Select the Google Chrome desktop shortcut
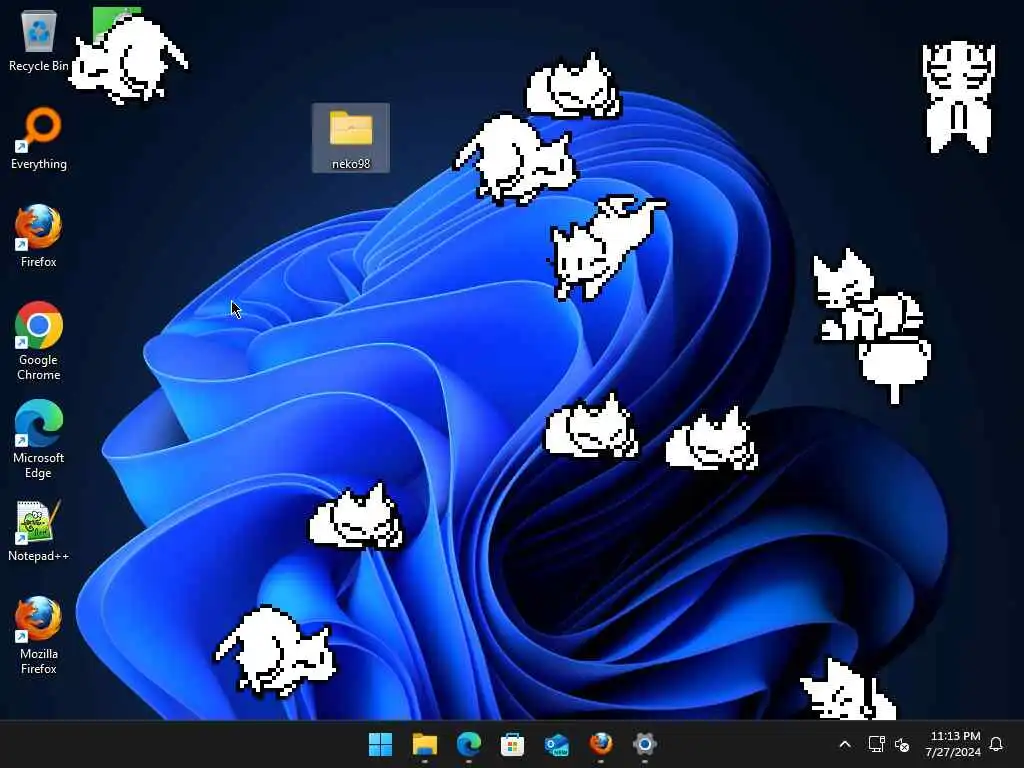Screen dimensions: 1024x768 pos(39,341)
